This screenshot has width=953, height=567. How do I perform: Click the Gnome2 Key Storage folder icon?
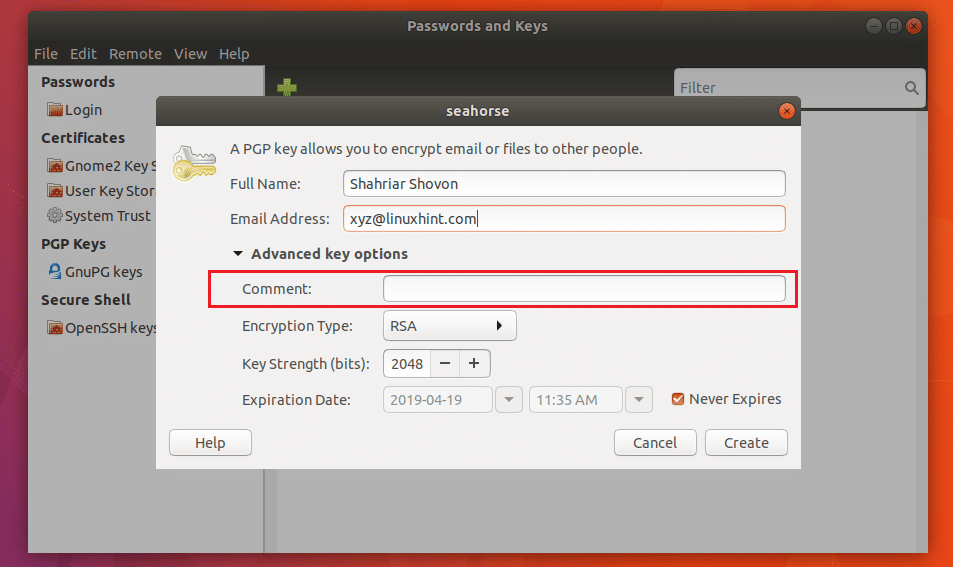(55, 166)
